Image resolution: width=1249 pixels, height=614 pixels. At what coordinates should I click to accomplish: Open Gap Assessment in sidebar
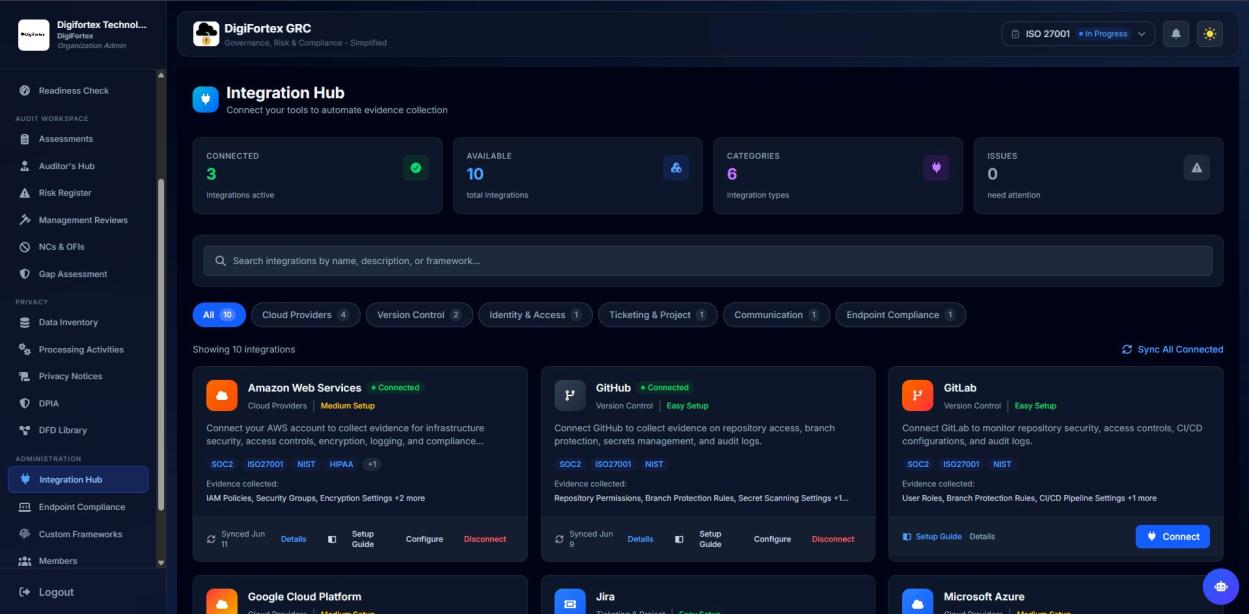(x=78, y=274)
